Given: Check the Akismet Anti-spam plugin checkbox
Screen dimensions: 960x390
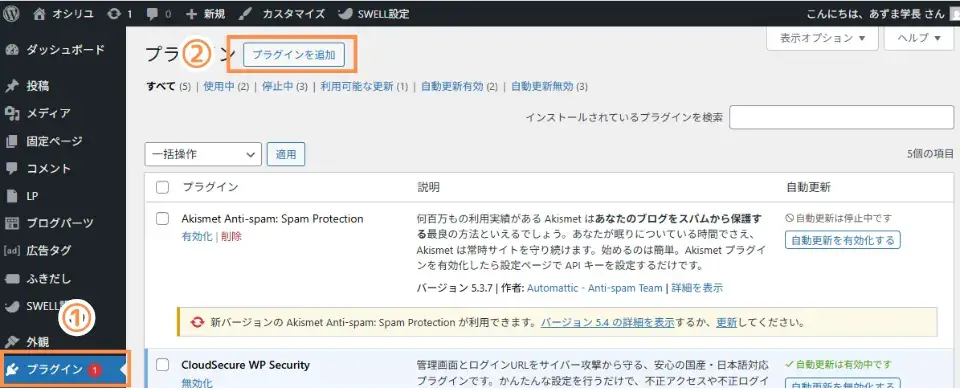Looking at the screenshot, I should (162, 219).
